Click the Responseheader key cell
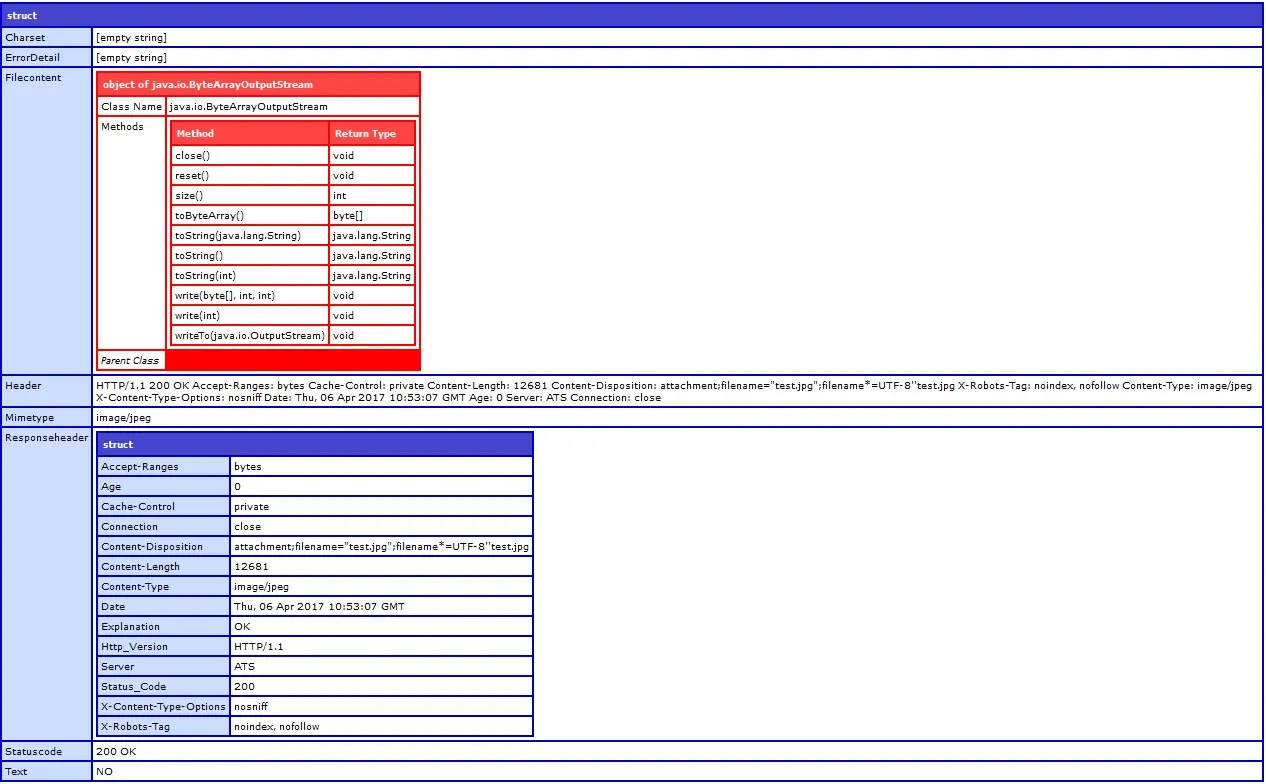Screen dimensions: 1266x784 46,584
